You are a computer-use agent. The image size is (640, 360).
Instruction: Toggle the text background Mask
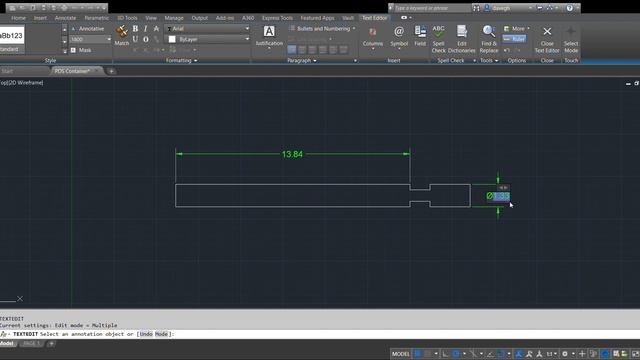tap(81, 50)
